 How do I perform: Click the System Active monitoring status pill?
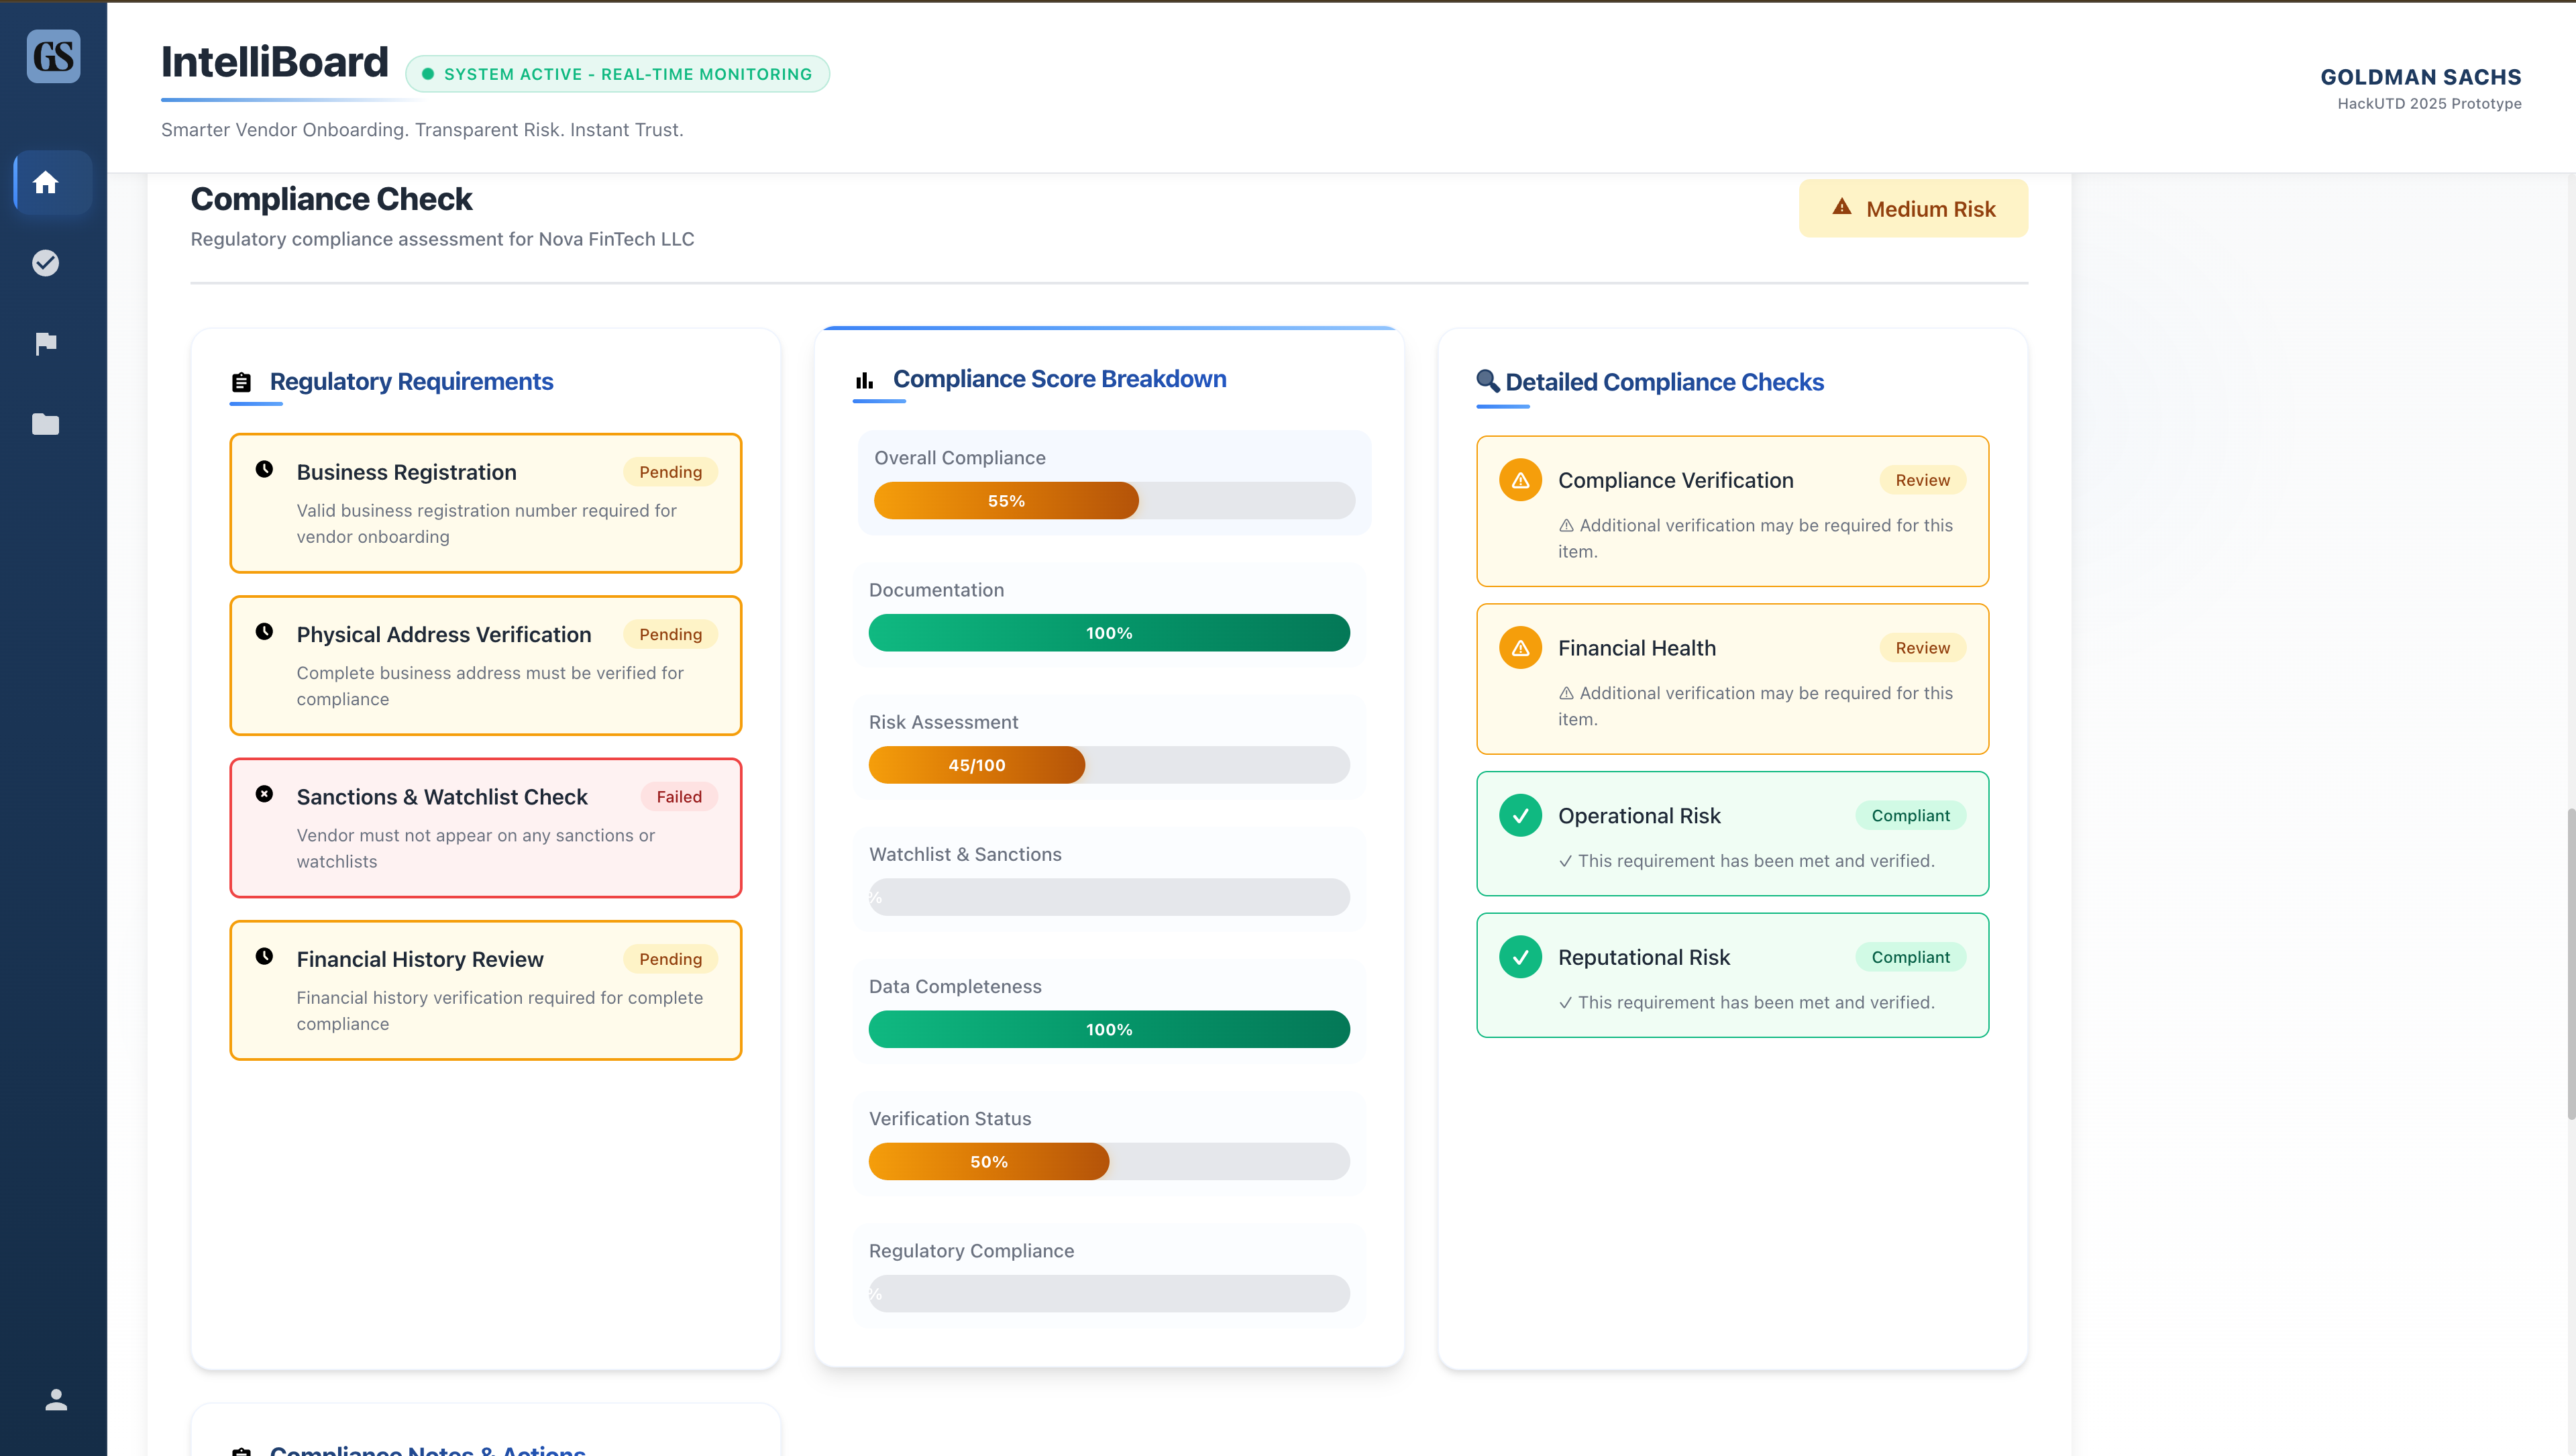[617, 74]
